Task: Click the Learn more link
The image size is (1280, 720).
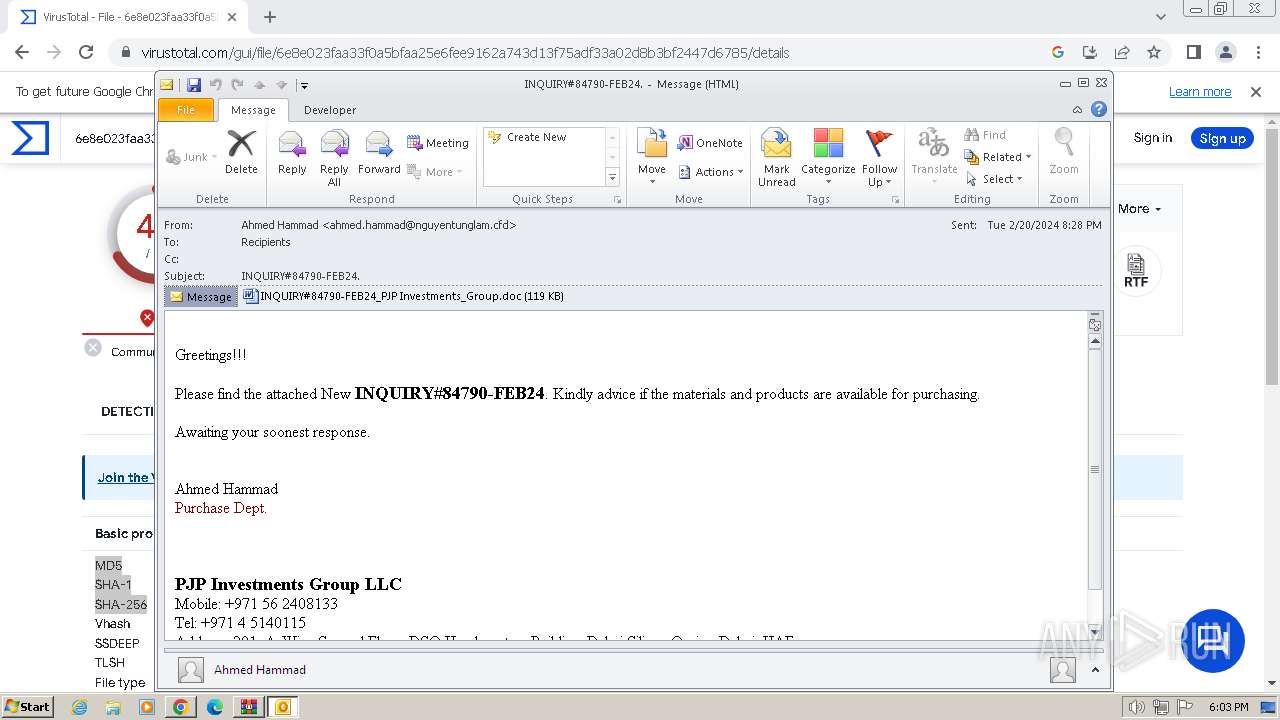Action: coord(1200,92)
